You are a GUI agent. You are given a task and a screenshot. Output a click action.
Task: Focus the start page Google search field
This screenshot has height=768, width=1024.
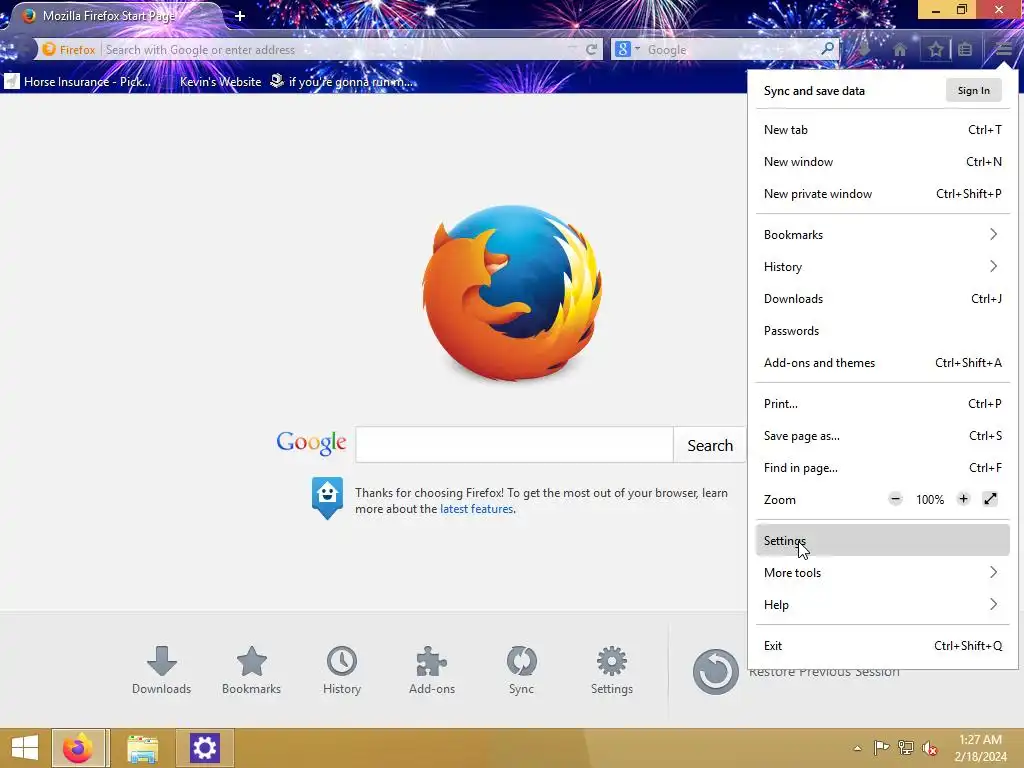pos(515,445)
